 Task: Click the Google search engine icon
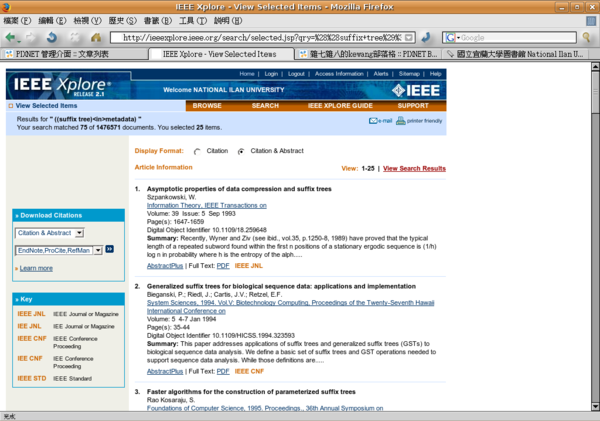(x=450, y=38)
